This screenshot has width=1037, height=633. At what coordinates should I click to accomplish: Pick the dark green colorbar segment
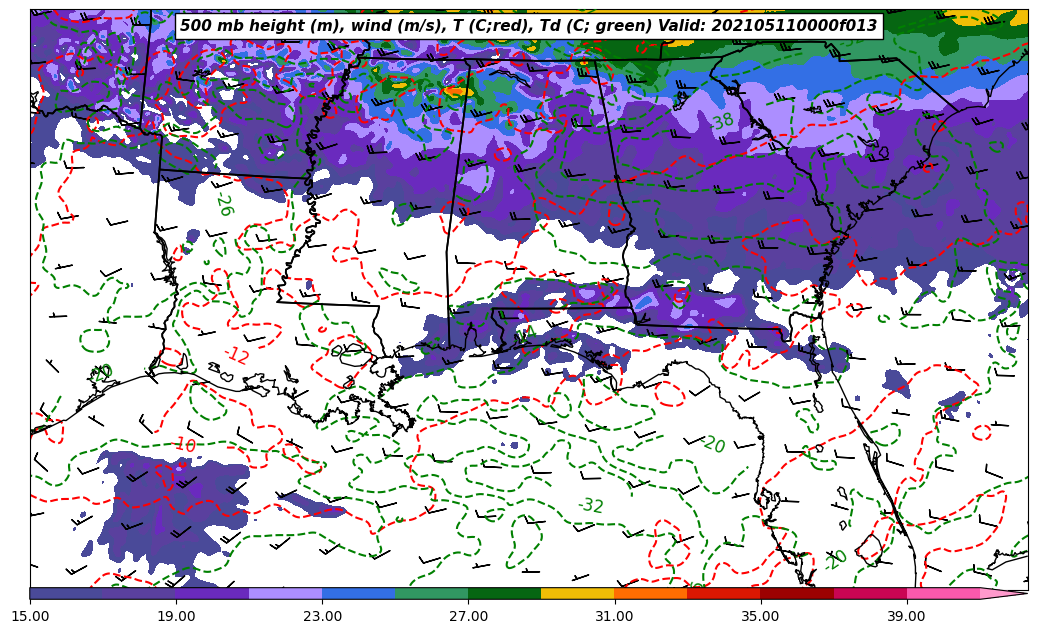[504, 593]
